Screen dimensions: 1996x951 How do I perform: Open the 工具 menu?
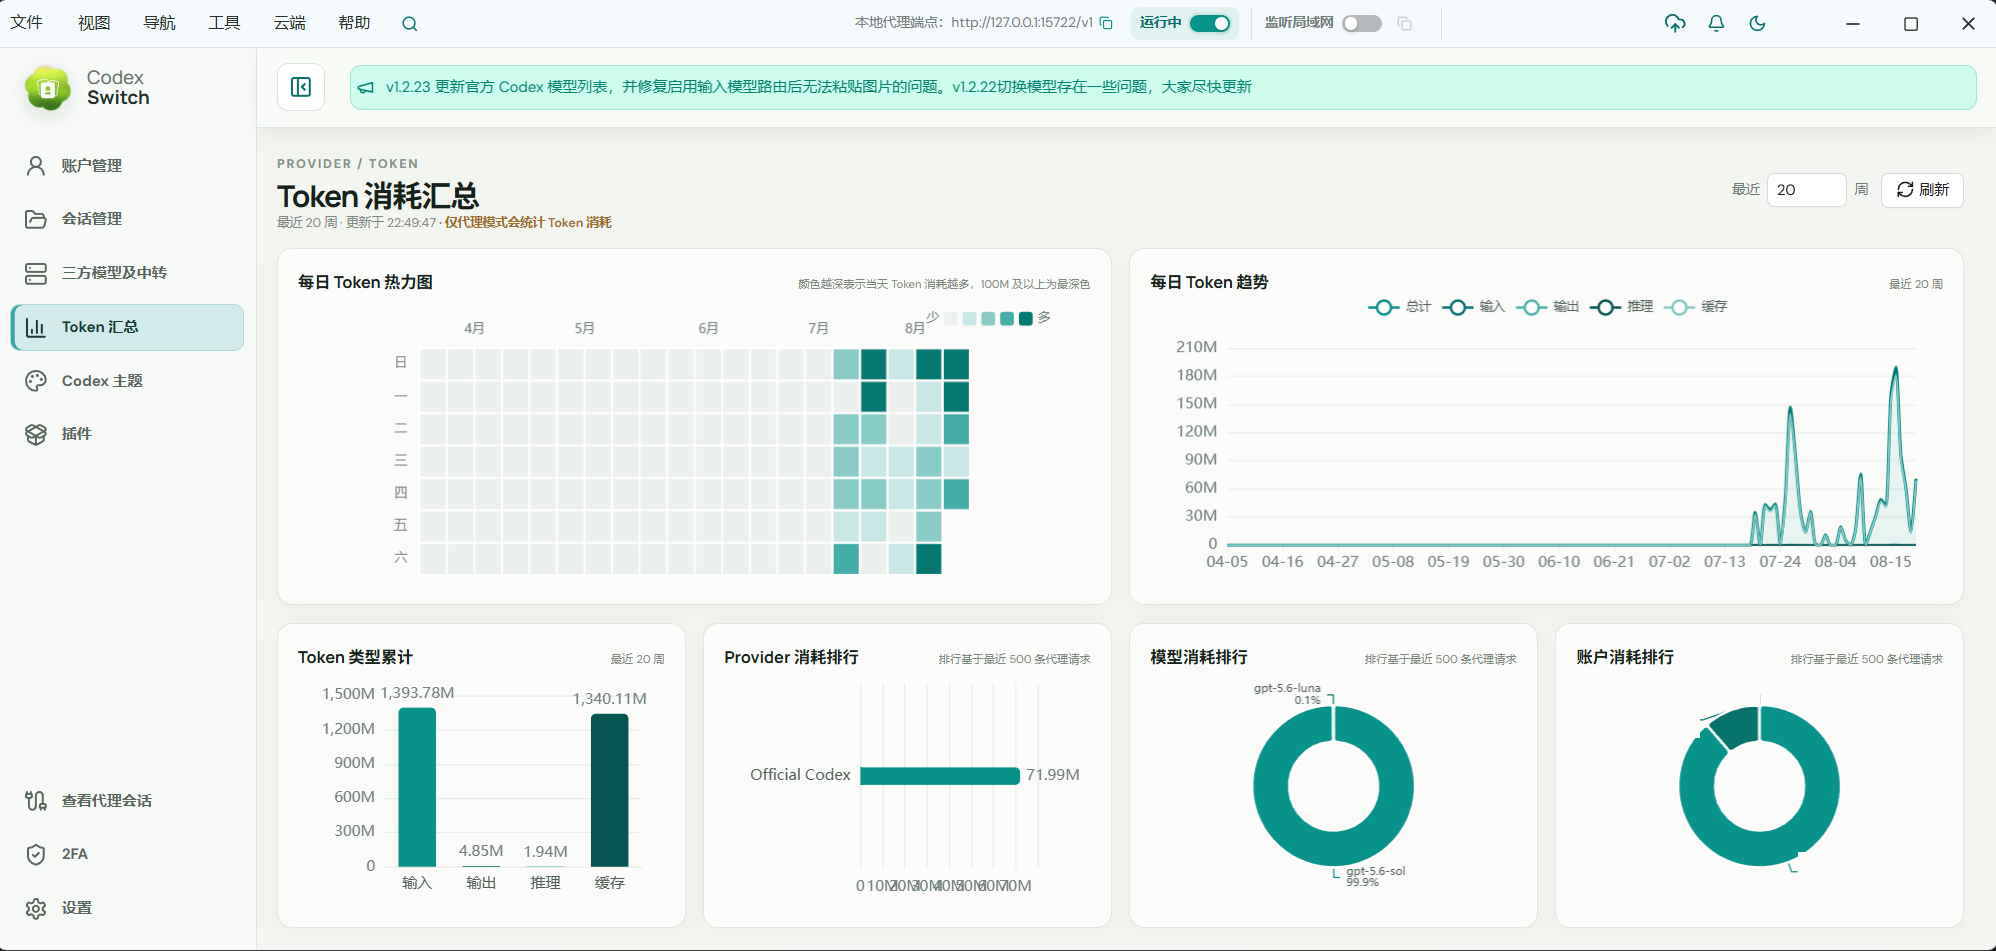coord(224,22)
